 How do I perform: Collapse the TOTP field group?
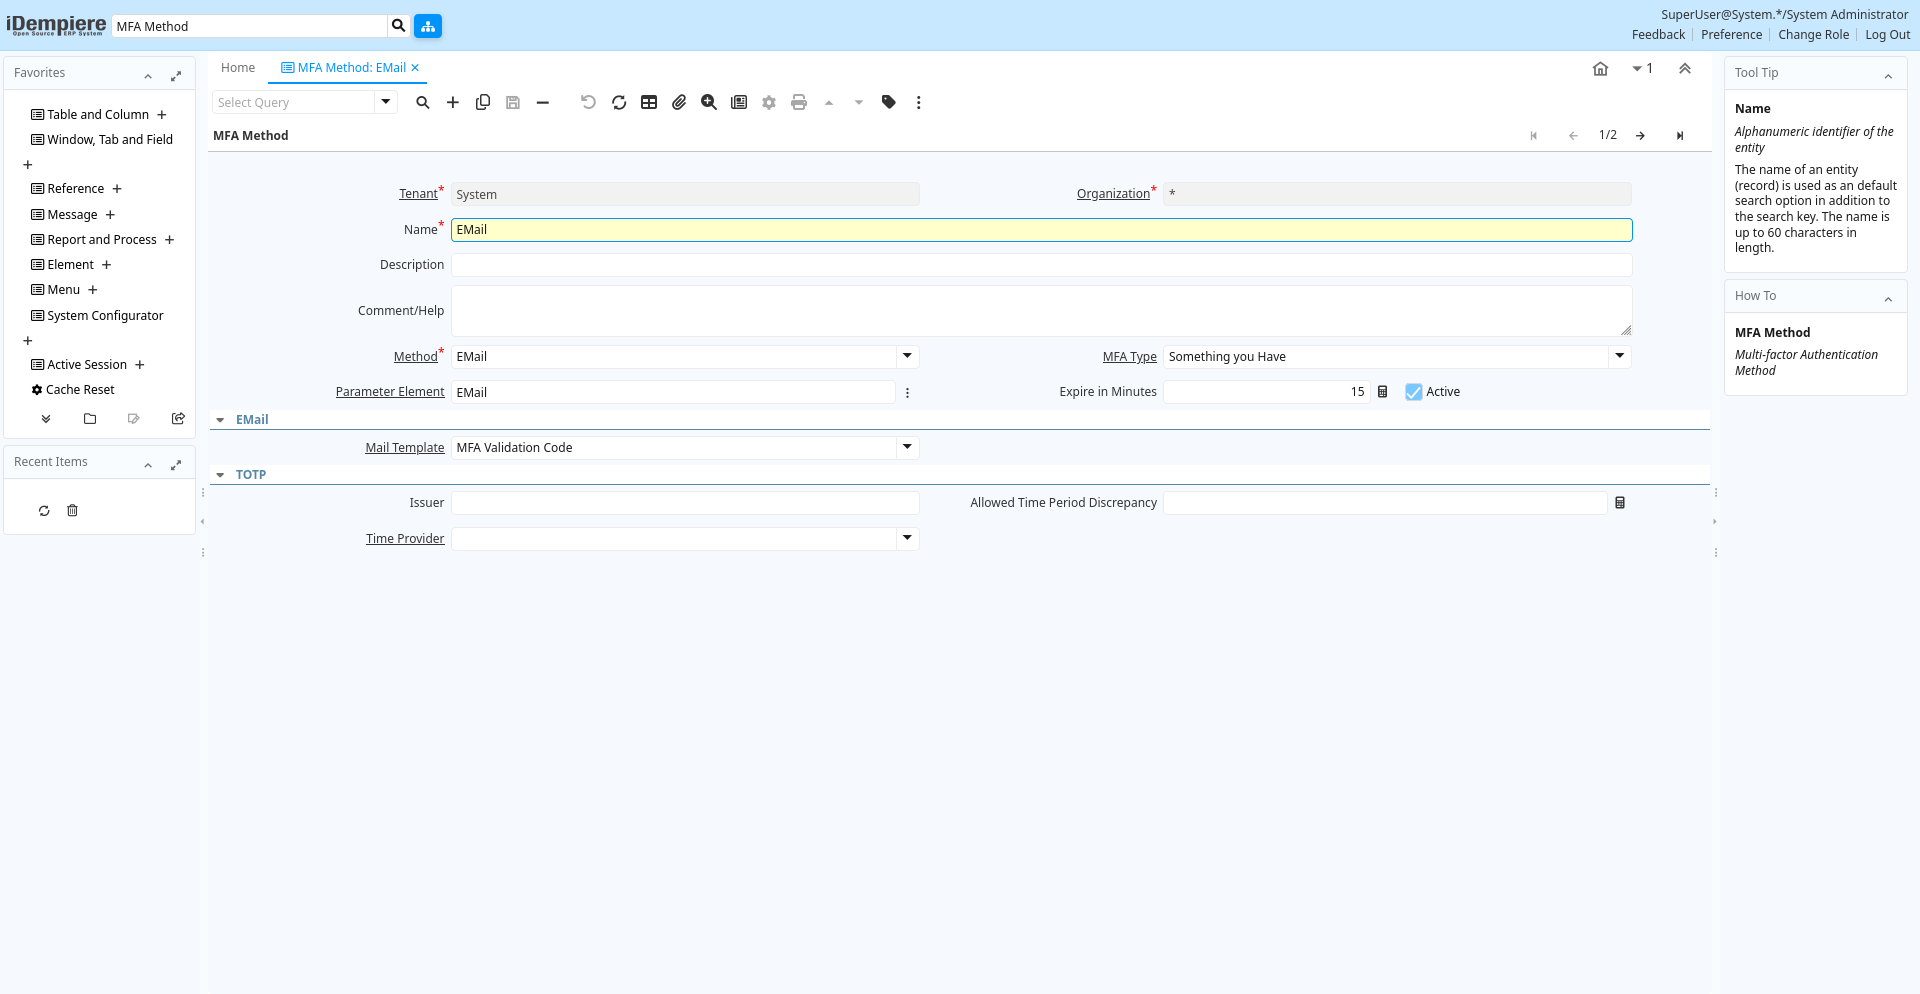click(221, 475)
